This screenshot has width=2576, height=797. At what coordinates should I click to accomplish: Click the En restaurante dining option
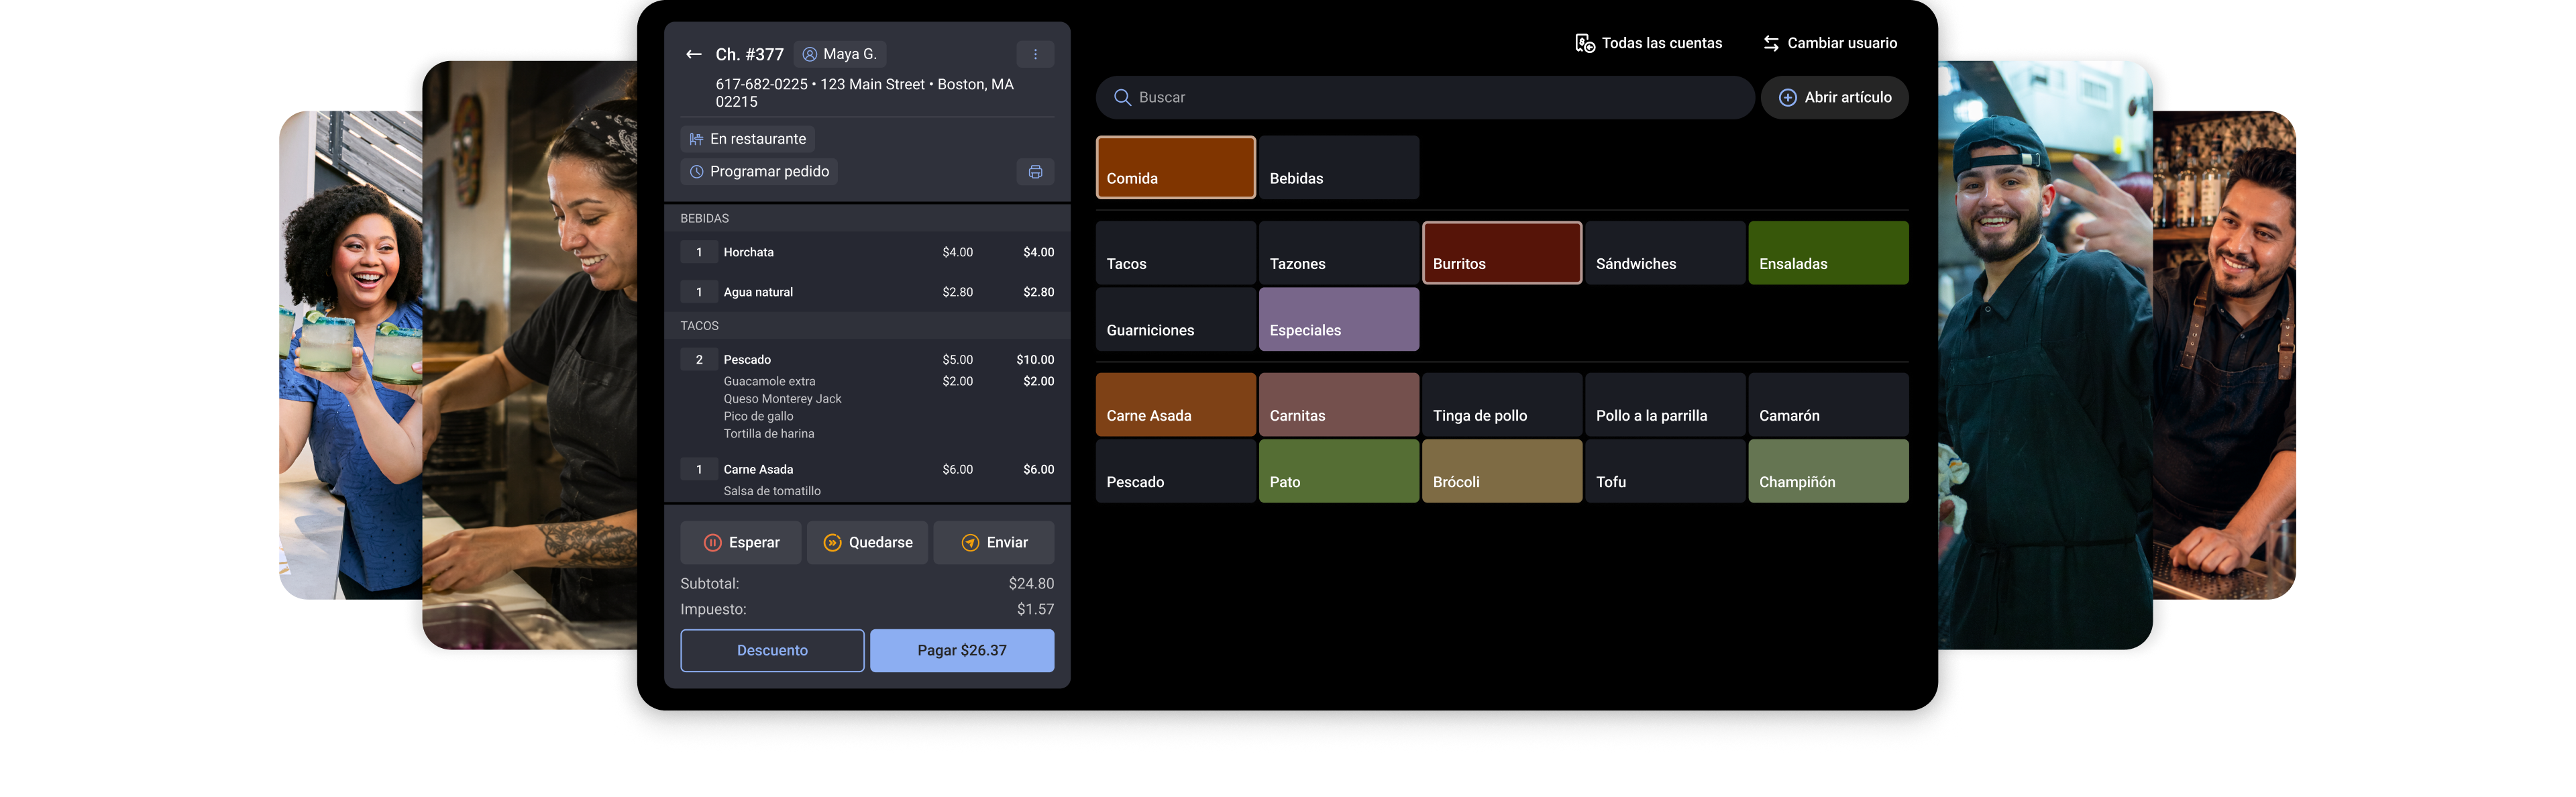tap(748, 139)
